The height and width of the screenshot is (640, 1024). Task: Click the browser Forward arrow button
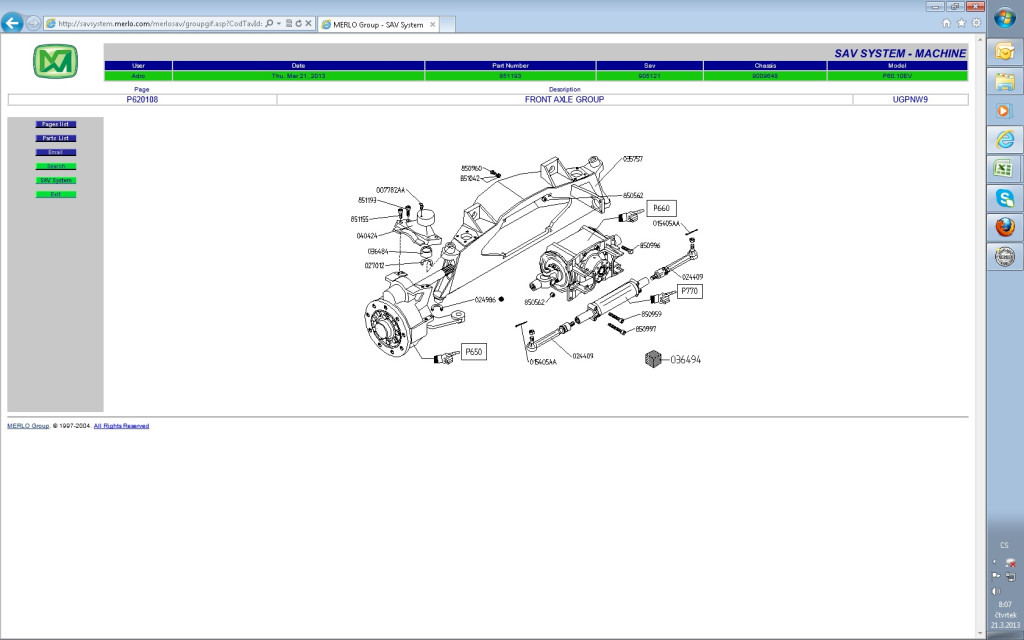(x=33, y=24)
